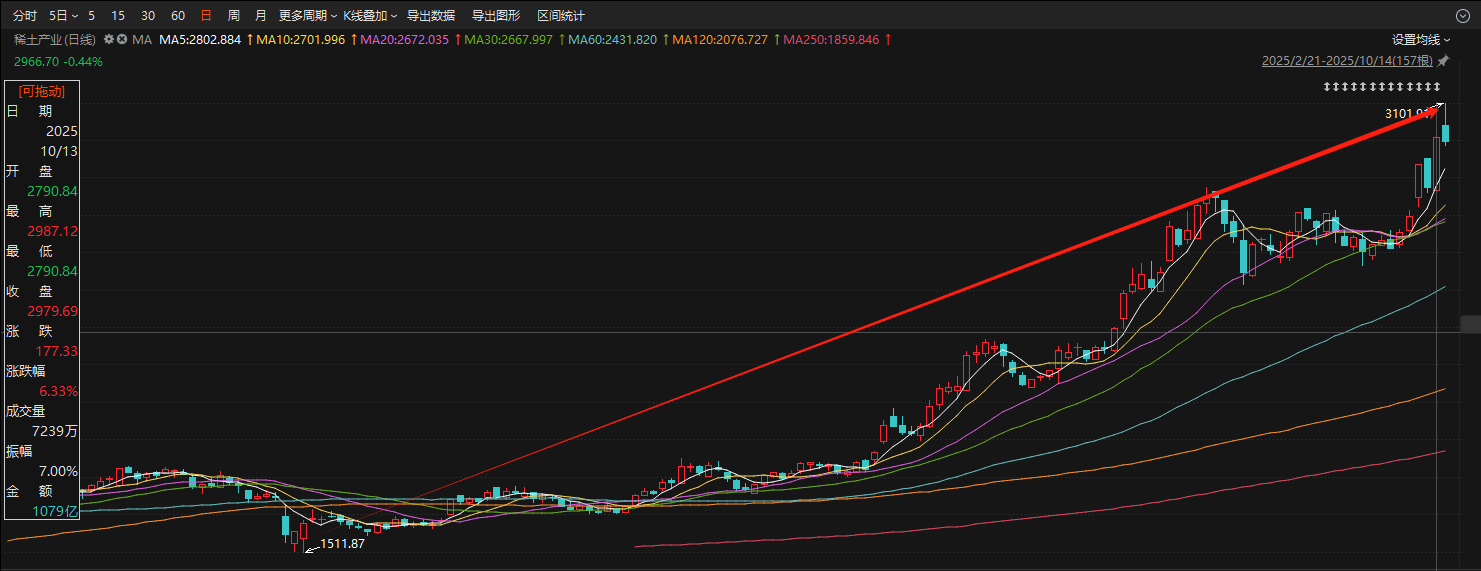
Task: Select the 30-minute period
Action: (x=148, y=16)
